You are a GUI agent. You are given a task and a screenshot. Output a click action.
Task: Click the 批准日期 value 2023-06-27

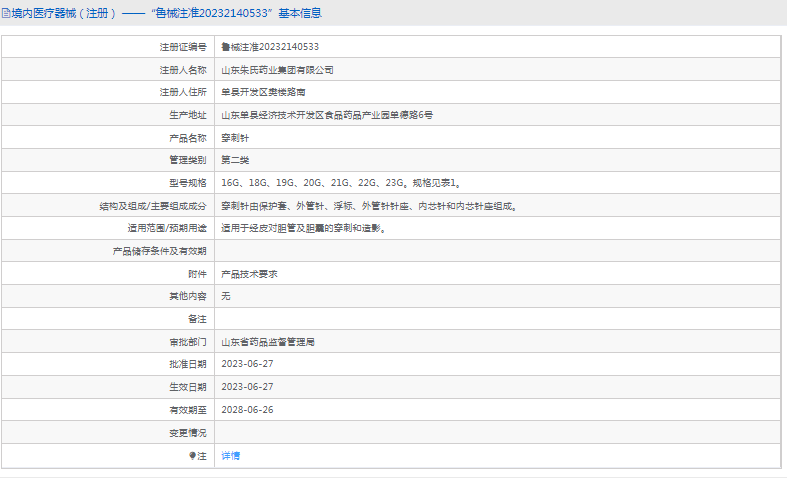tap(247, 364)
